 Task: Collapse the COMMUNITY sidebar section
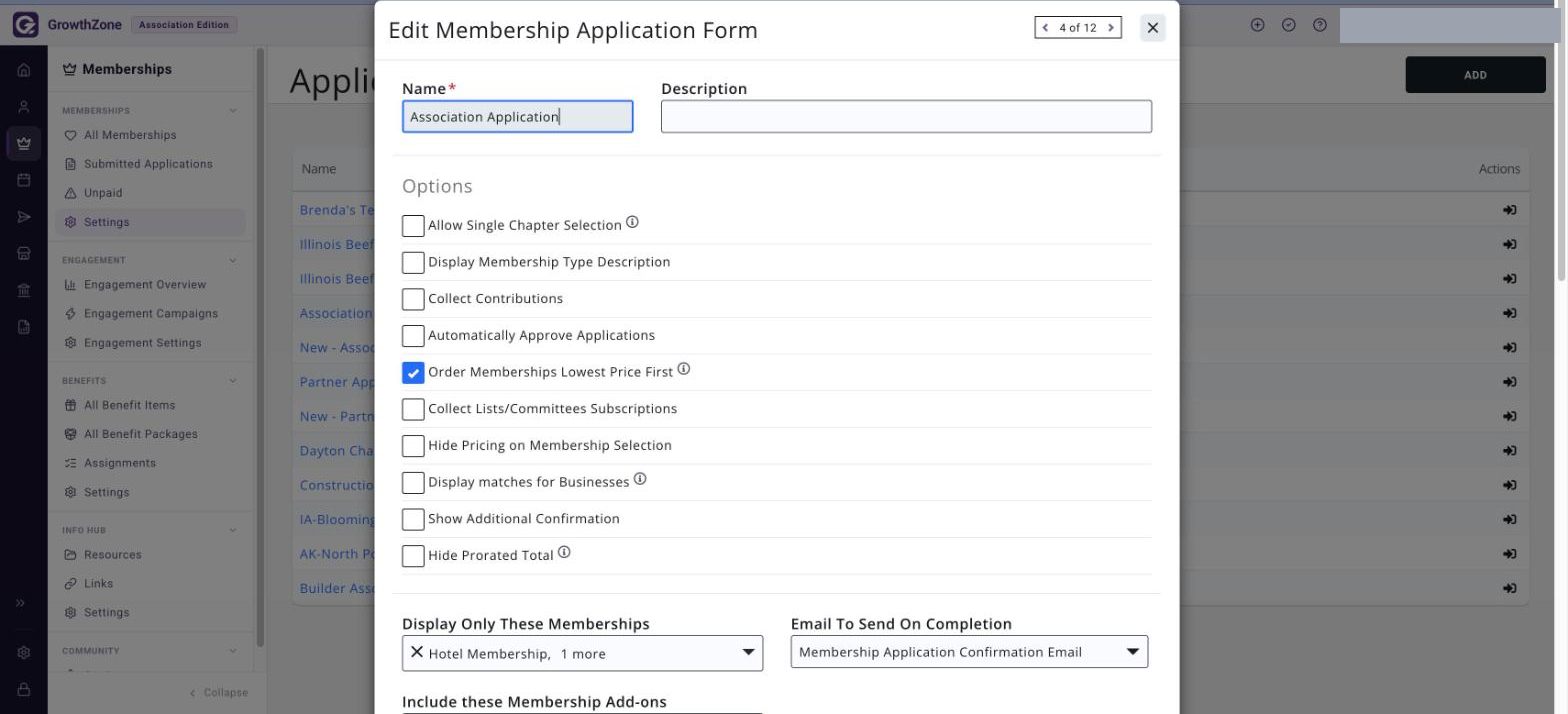click(233, 650)
